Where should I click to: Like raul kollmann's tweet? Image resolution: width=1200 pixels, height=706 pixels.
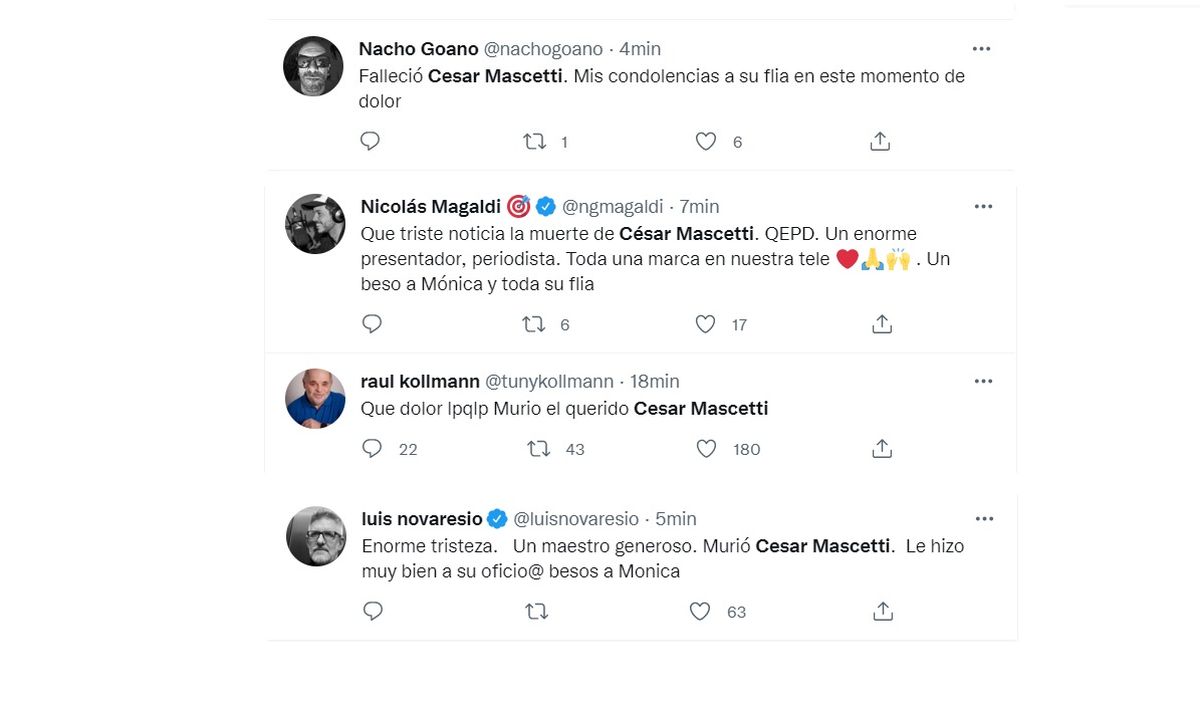click(706, 449)
